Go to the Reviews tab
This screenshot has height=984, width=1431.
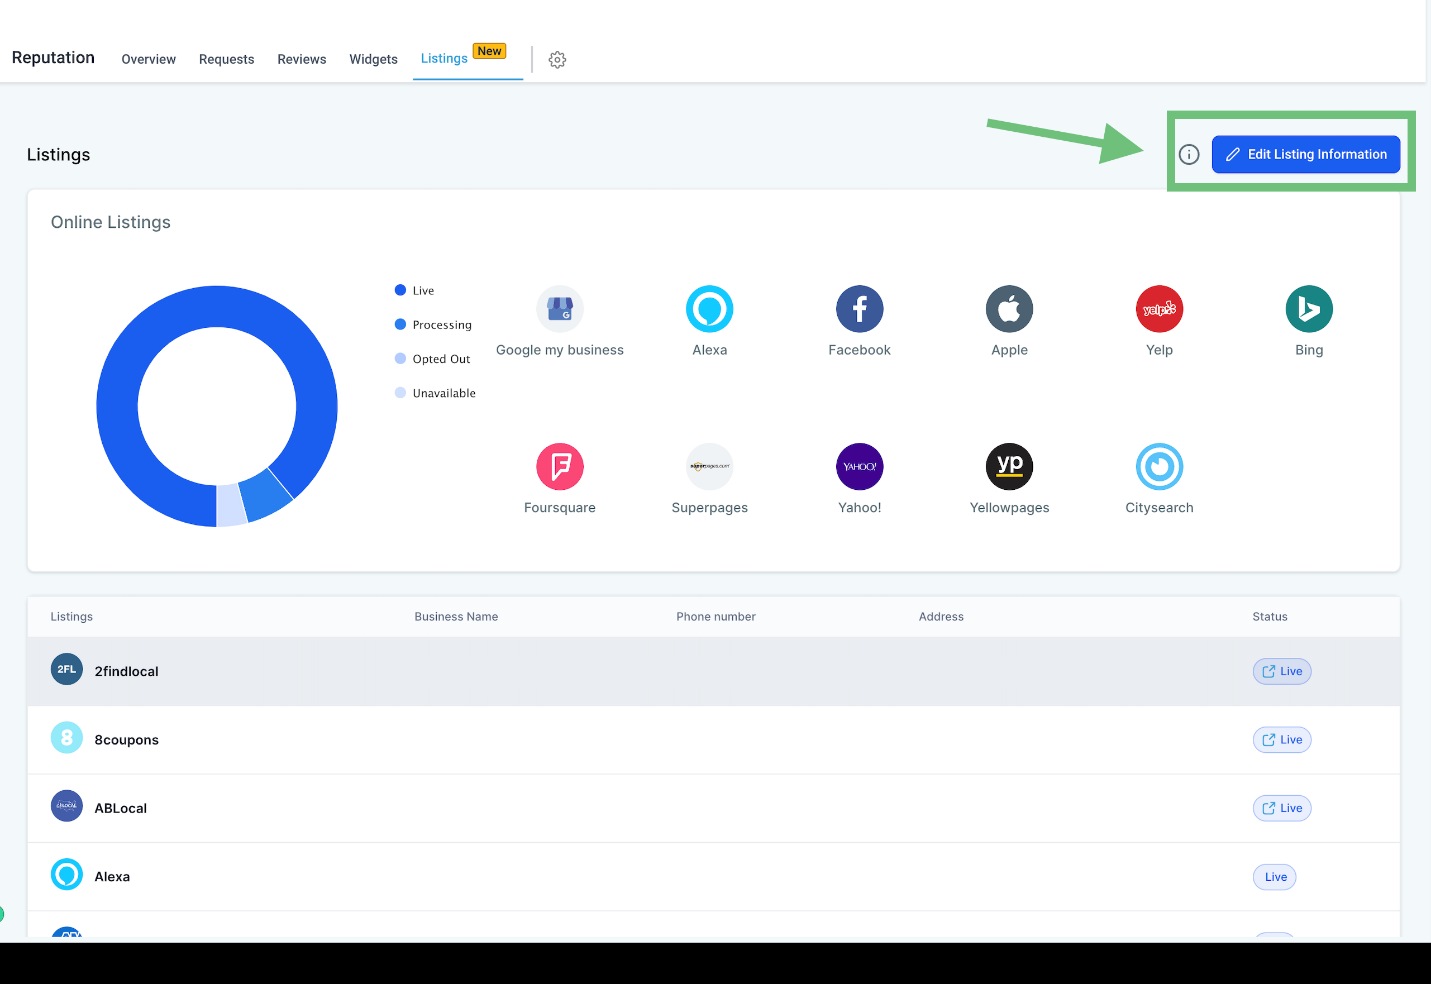(x=302, y=60)
